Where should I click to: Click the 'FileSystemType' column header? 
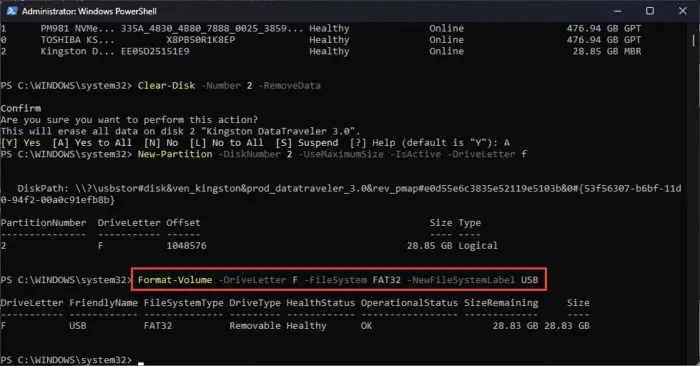183,303
